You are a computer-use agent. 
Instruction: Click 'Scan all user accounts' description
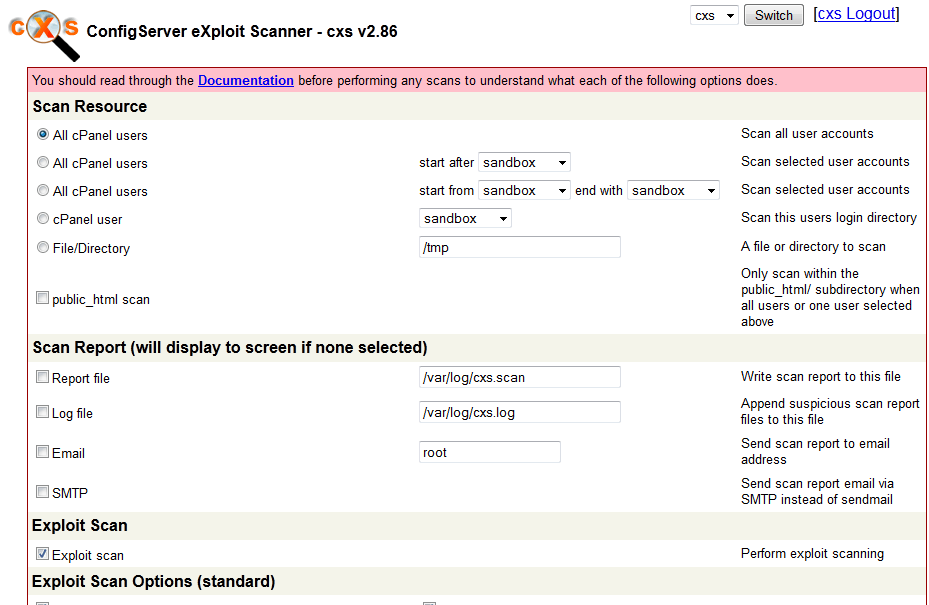click(x=807, y=134)
